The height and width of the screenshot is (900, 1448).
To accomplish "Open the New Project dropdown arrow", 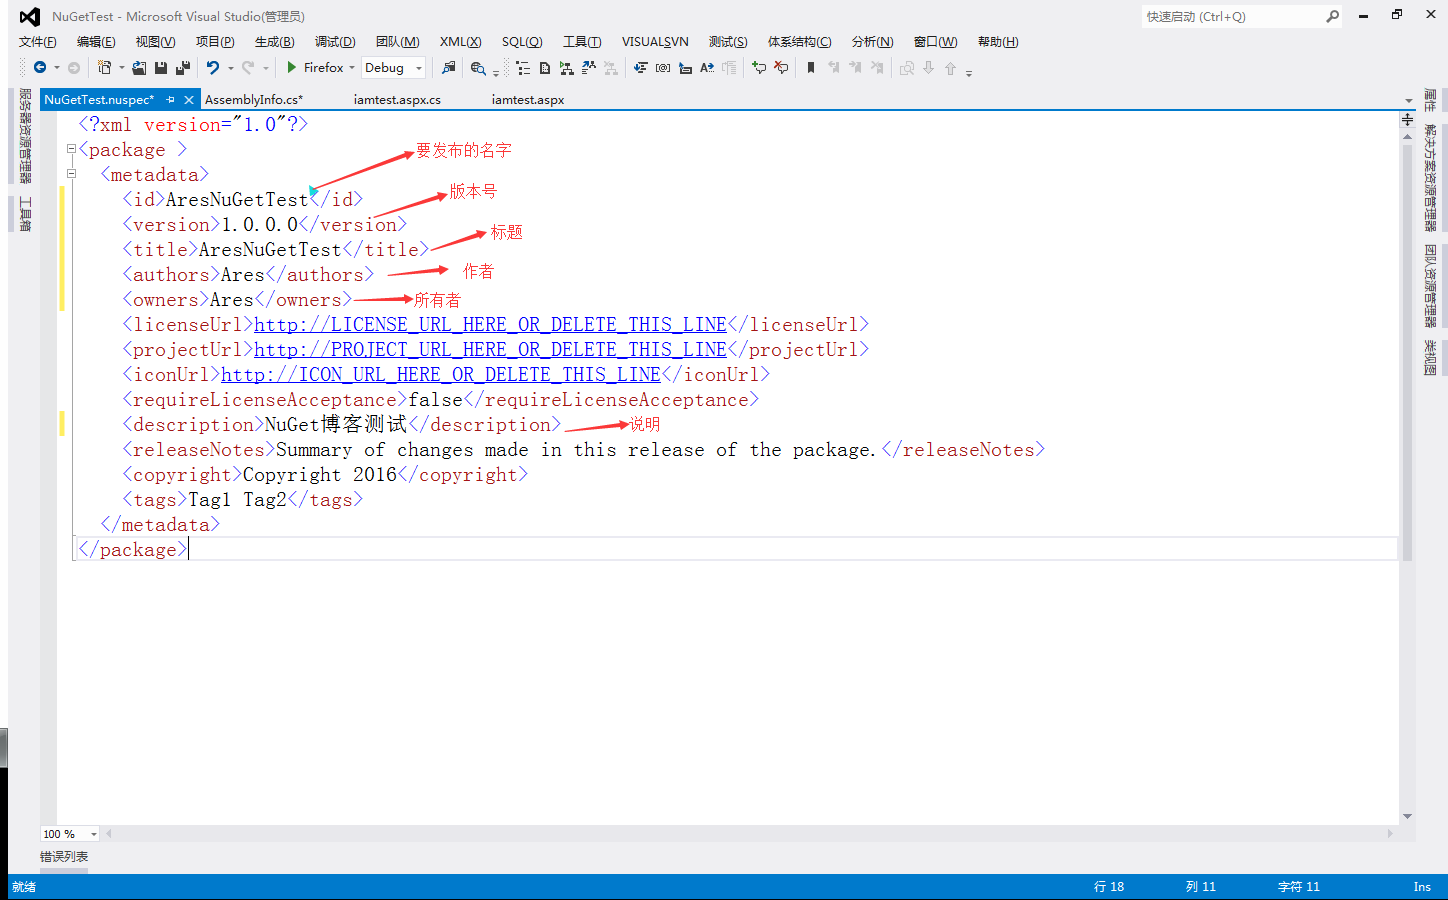I will pyautogui.click(x=122, y=68).
